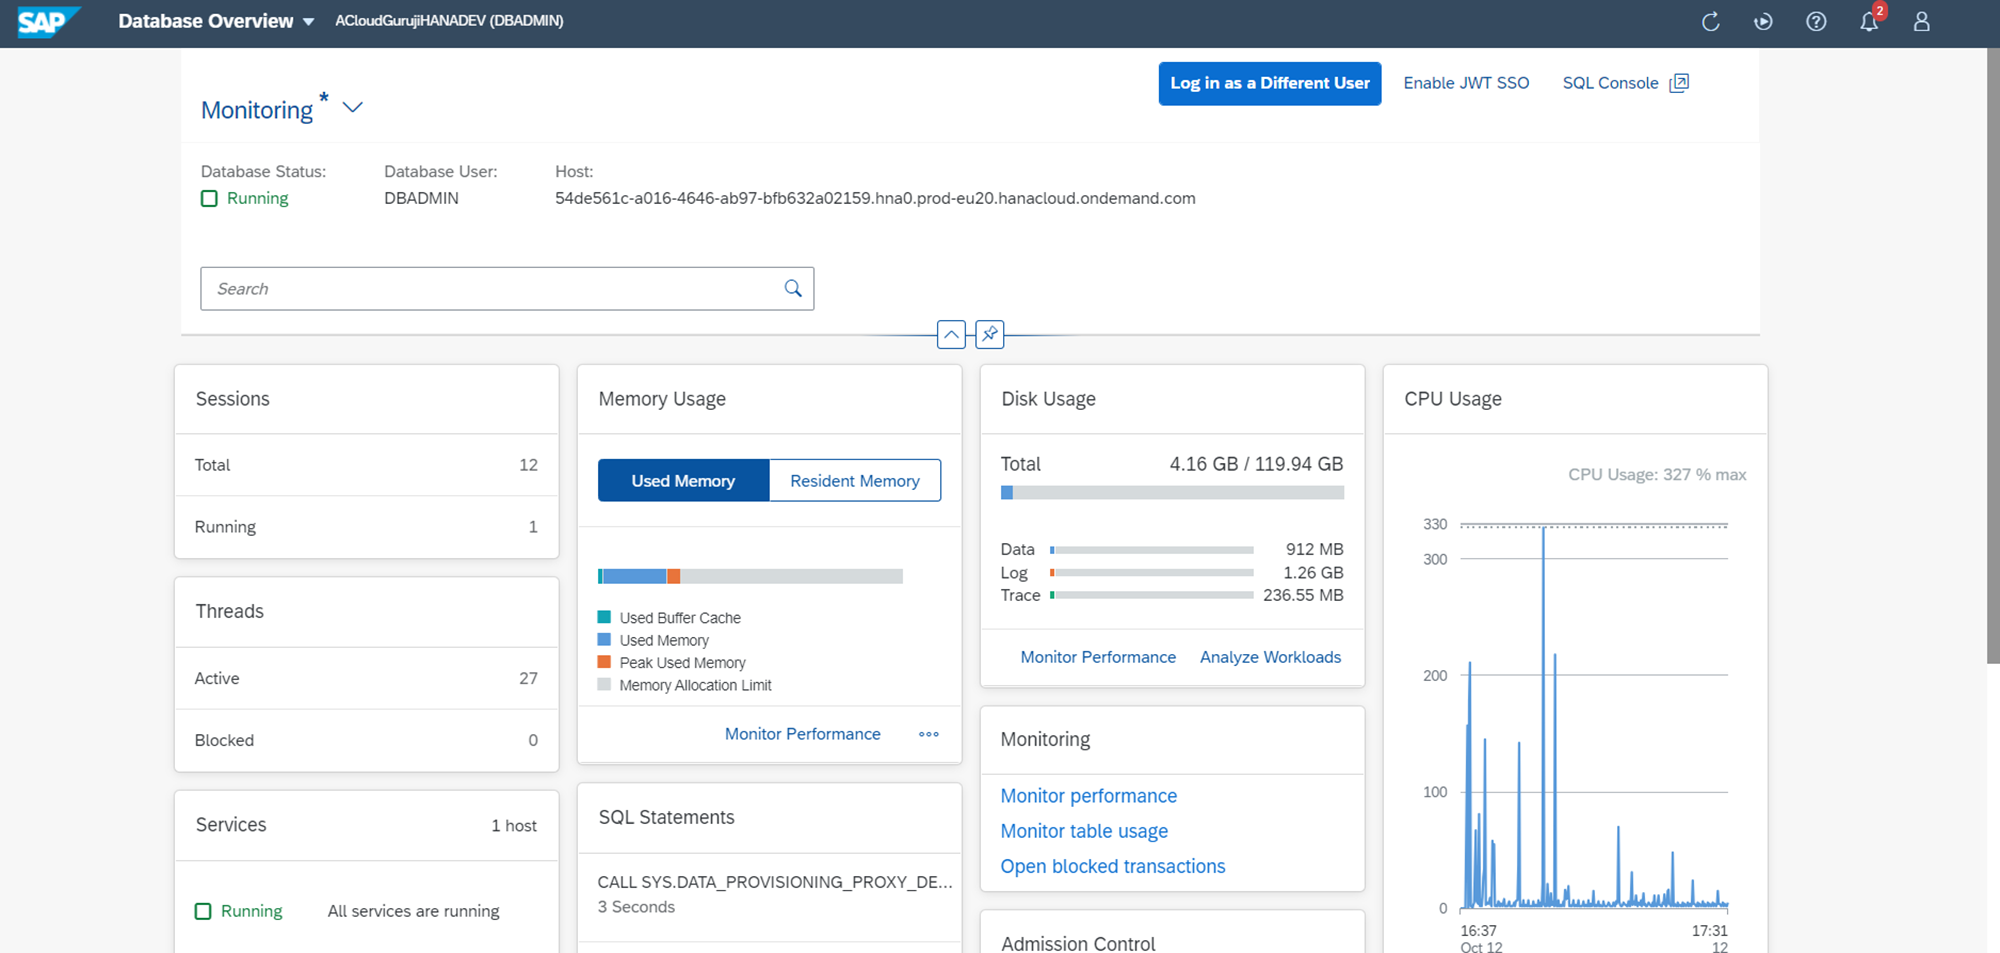Click the search magnifier icon
Image resolution: width=2000 pixels, height=953 pixels.
click(793, 289)
